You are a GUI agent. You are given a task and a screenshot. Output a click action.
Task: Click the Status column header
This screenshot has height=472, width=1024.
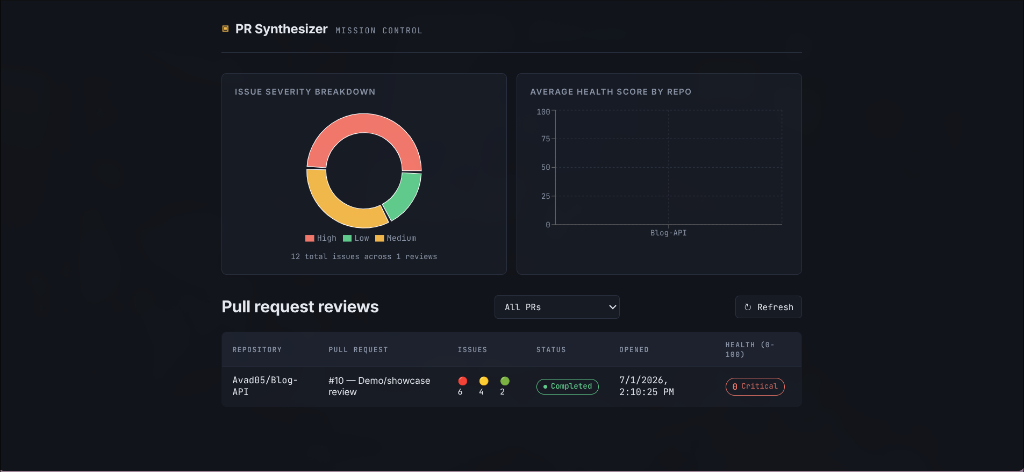click(551, 350)
